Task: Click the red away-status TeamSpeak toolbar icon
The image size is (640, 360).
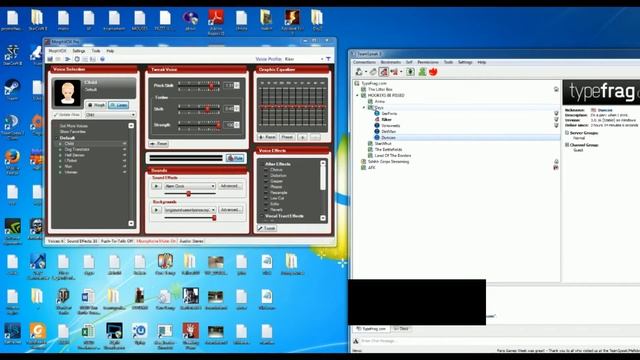Action: [x=394, y=72]
